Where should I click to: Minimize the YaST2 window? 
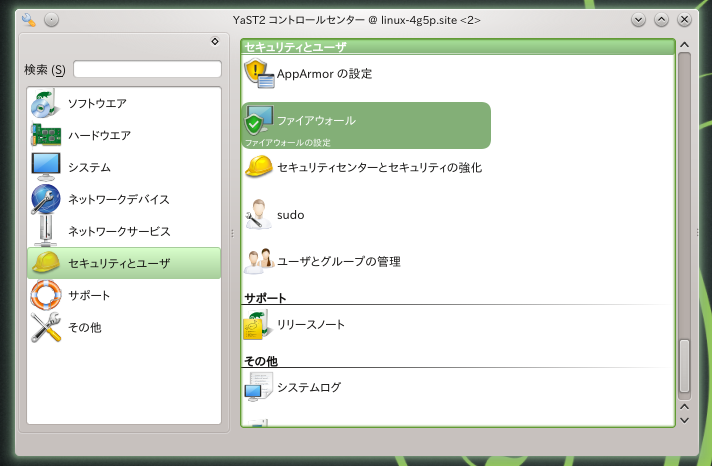pos(638,20)
